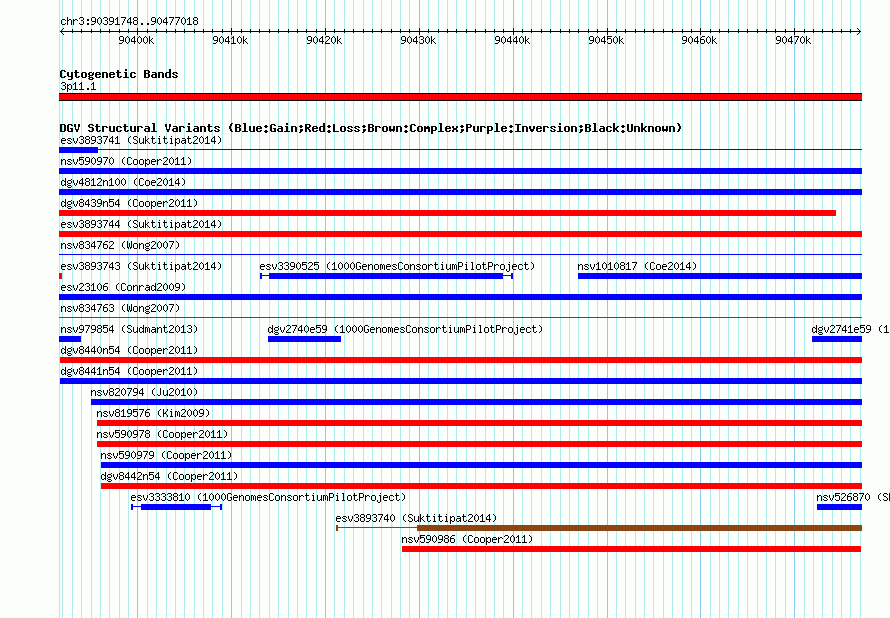This screenshot has width=890, height=618.
Task: Click the blue bar under esv23106
Action: point(460,297)
